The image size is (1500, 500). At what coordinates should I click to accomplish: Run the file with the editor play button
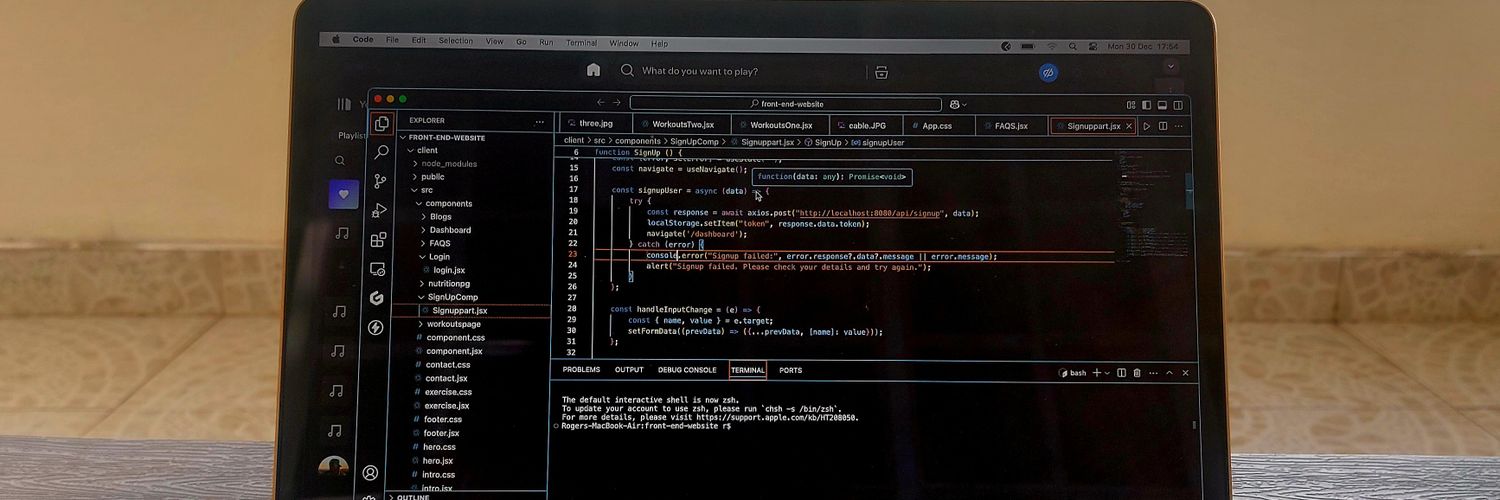(x=1147, y=126)
